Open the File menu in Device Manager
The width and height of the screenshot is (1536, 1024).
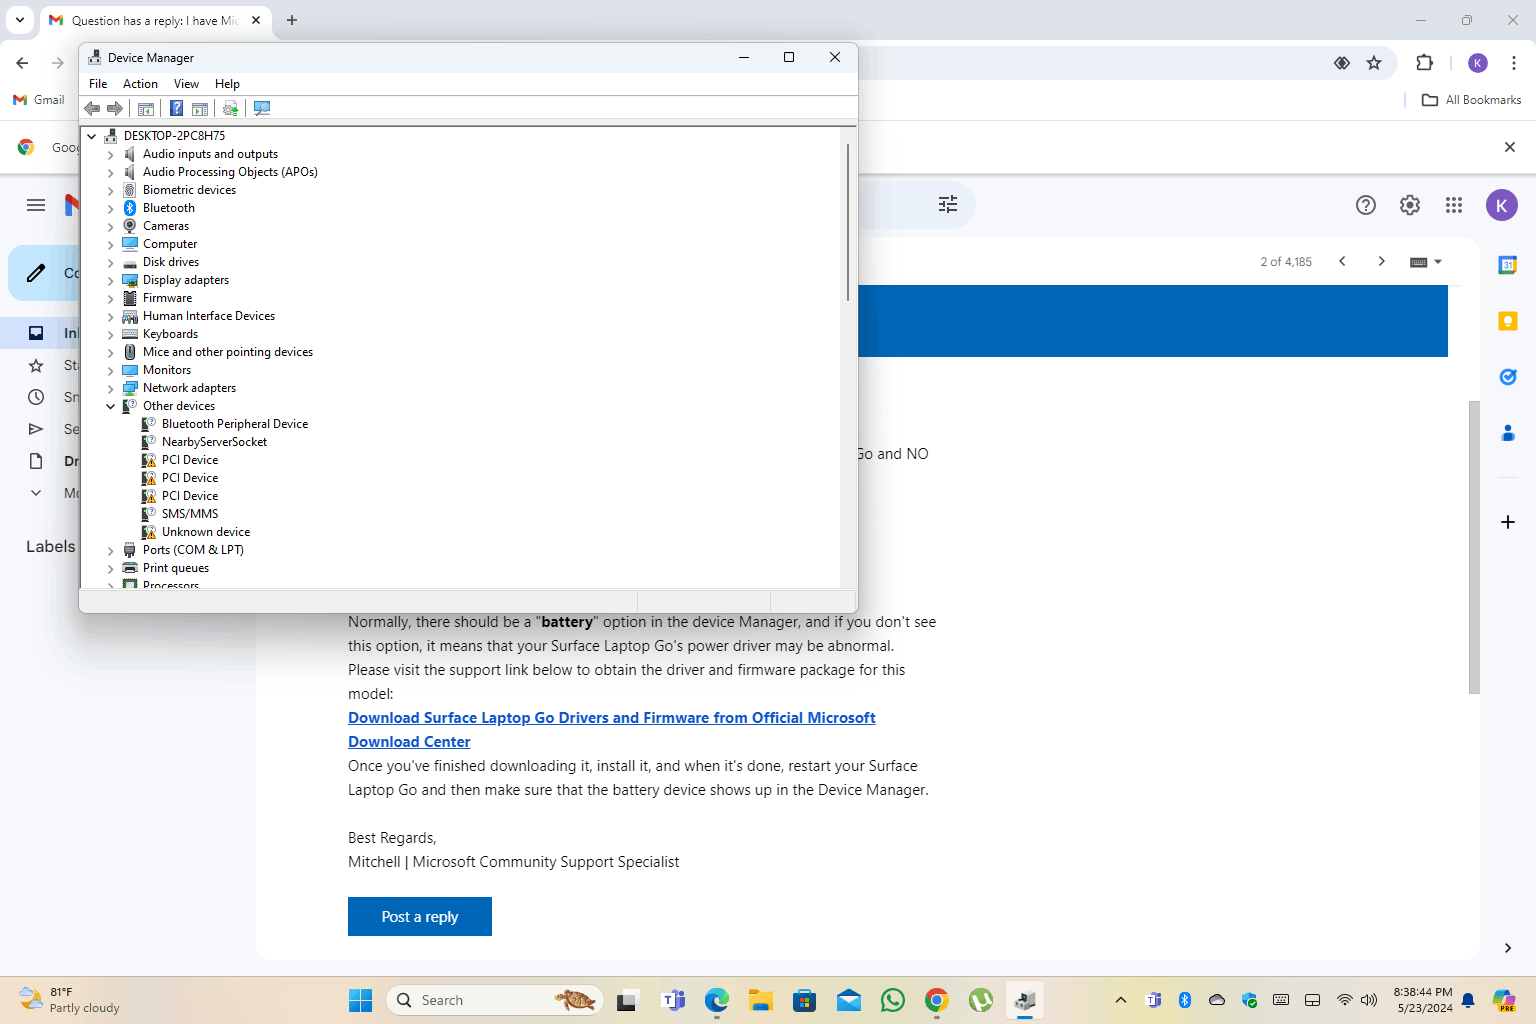(98, 84)
